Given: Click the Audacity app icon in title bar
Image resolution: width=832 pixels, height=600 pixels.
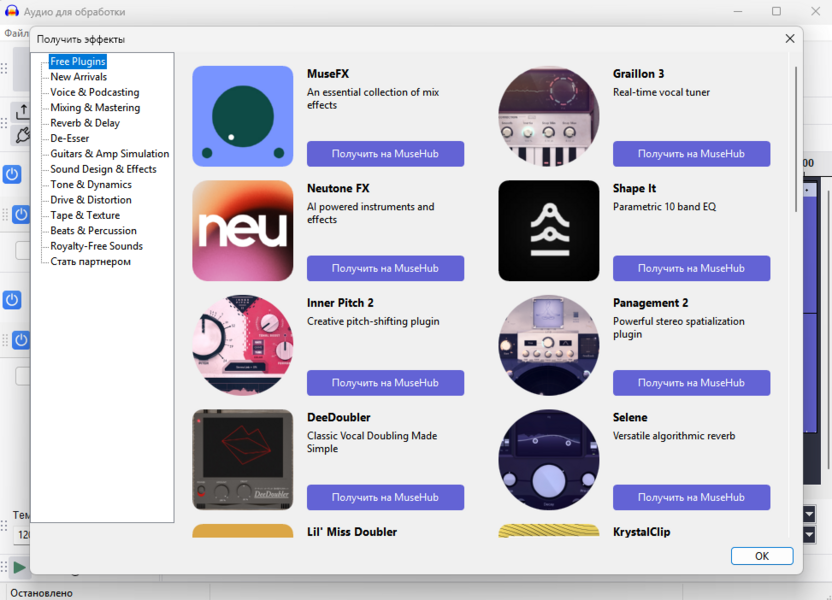Looking at the screenshot, I should coord(12,11).
